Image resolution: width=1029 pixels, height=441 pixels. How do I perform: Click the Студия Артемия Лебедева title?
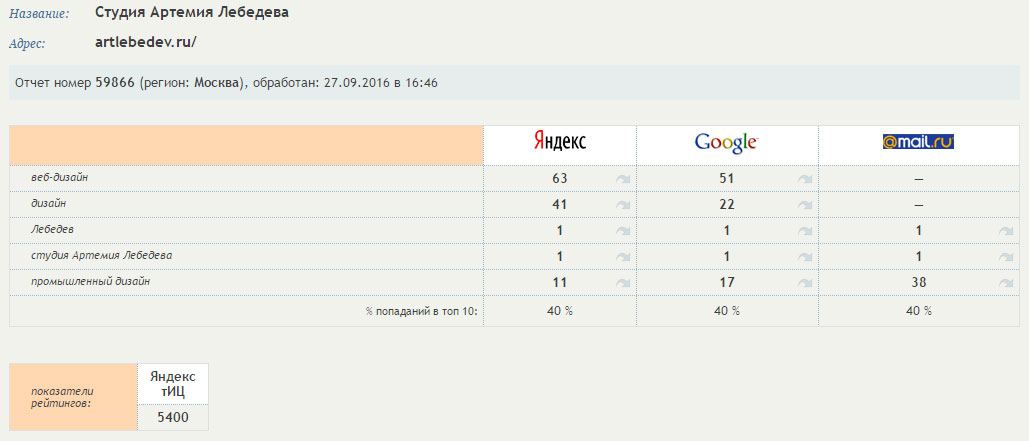(x=192, y=12)
